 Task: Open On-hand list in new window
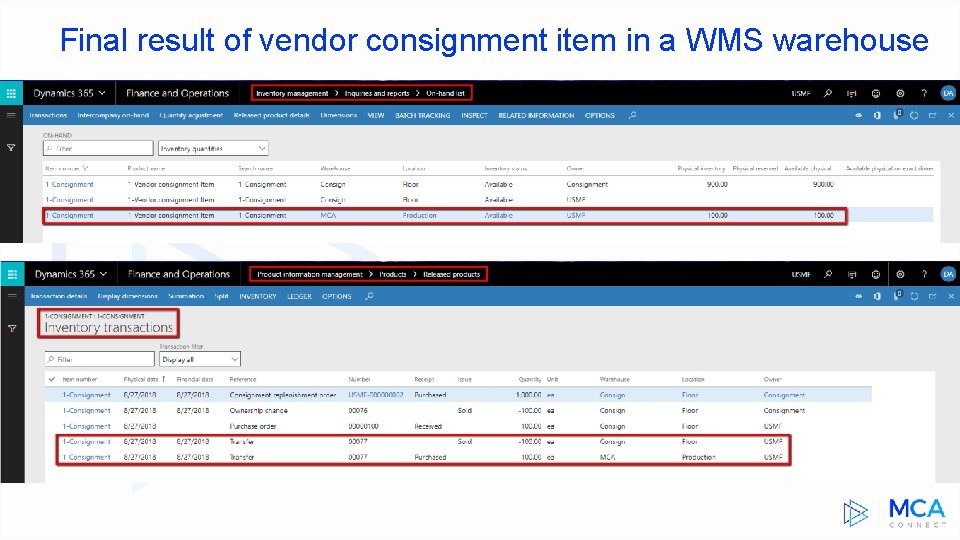click(x=932, y=115)
